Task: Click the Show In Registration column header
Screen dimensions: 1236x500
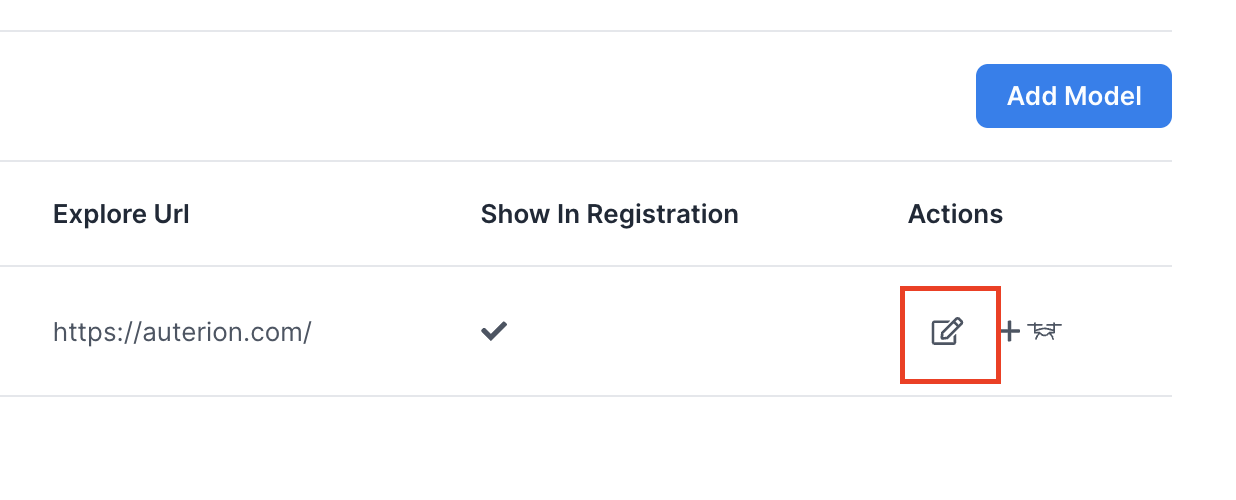Action: click(x=609, y=214)
